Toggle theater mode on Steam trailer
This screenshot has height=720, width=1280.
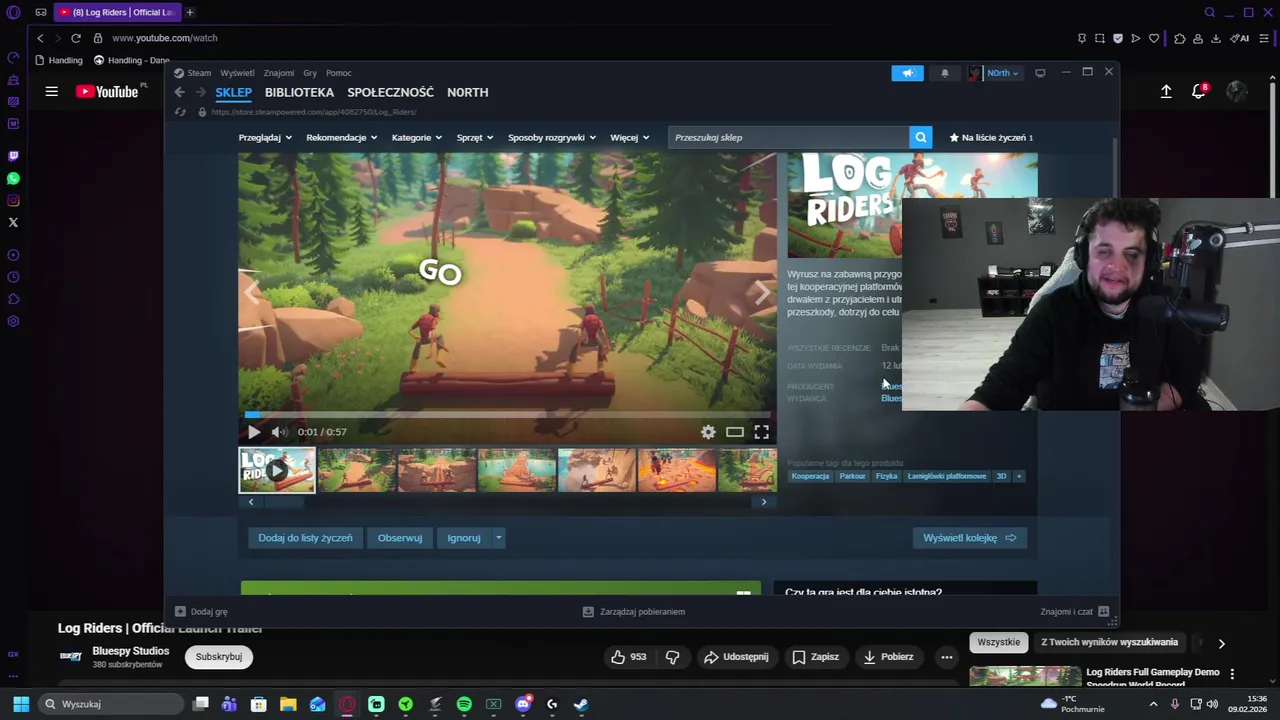[735, 432]
